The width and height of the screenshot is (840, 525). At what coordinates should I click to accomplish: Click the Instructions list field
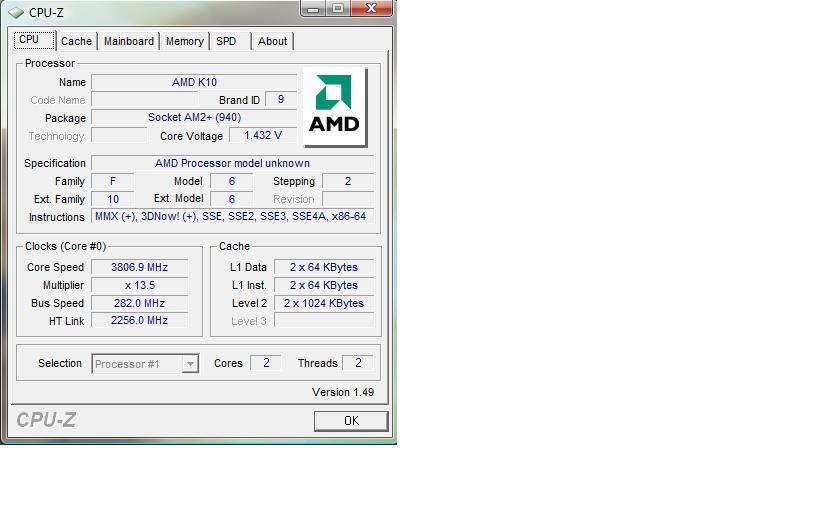pos(232,216)
